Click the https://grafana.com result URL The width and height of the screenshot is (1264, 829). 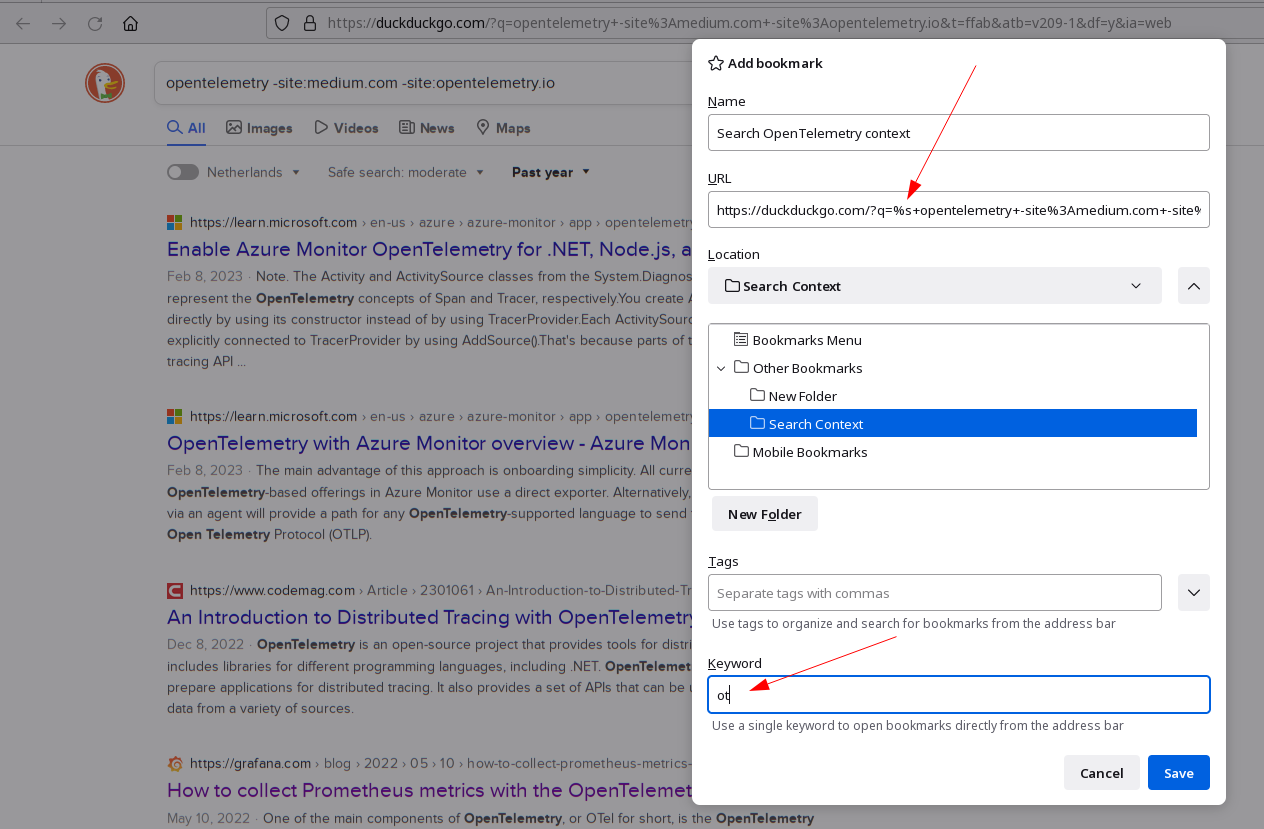[x=250, y=763]
